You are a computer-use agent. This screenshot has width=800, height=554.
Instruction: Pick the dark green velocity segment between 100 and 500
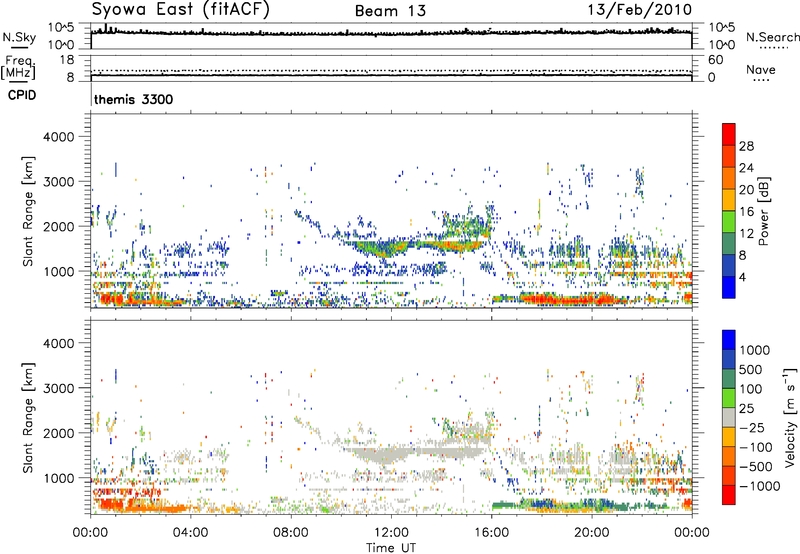[x=729, y=378]
